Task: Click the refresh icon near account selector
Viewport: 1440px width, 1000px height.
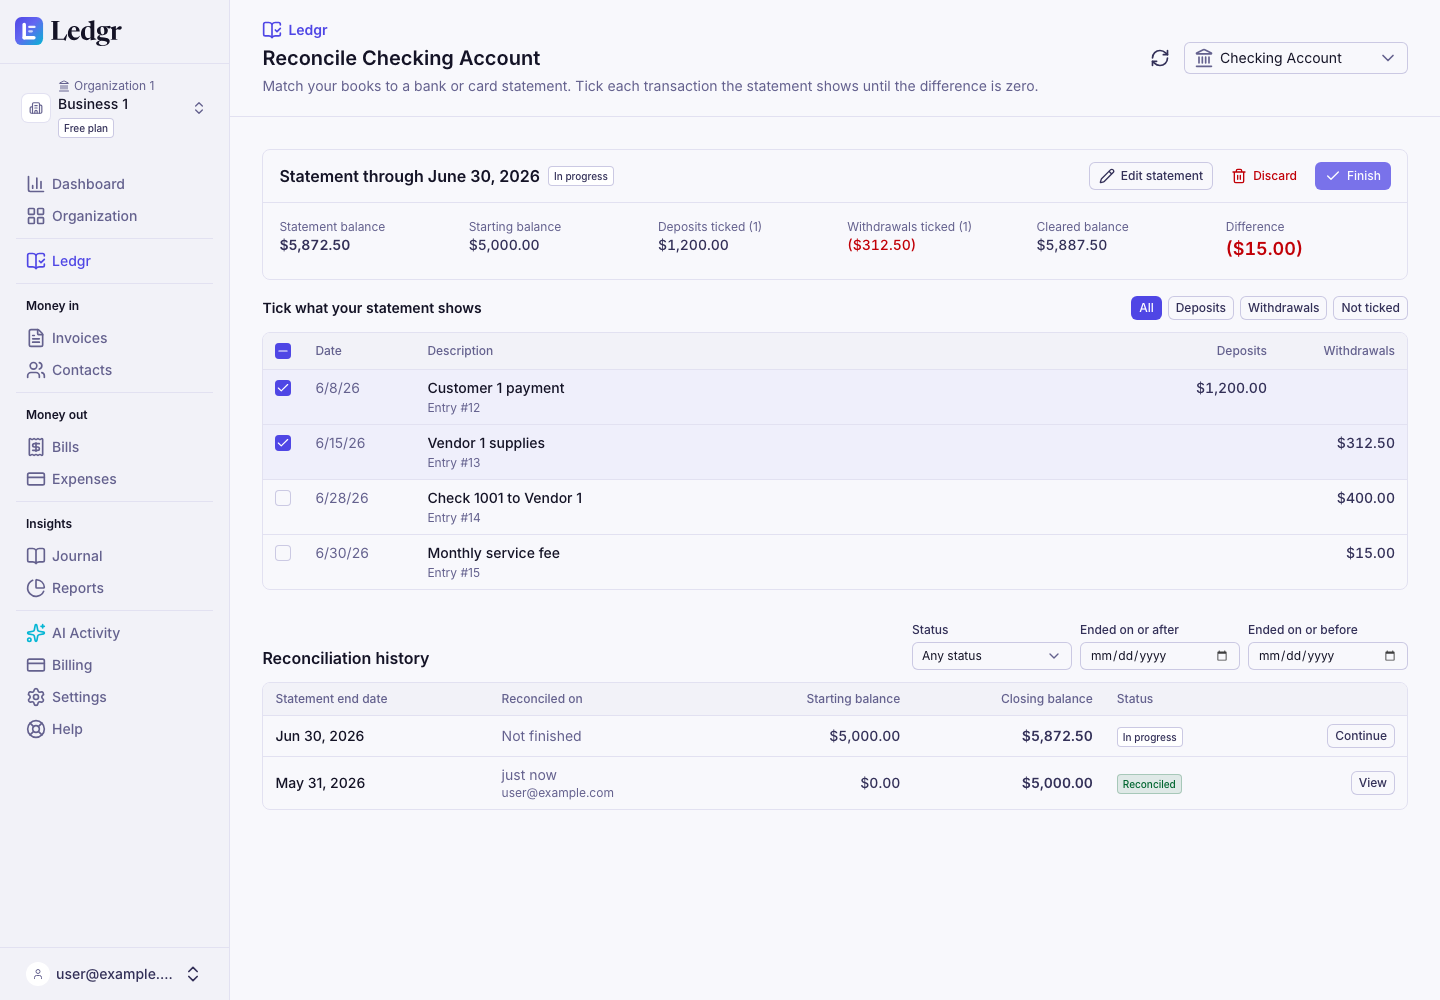Action: (1160, 58)
